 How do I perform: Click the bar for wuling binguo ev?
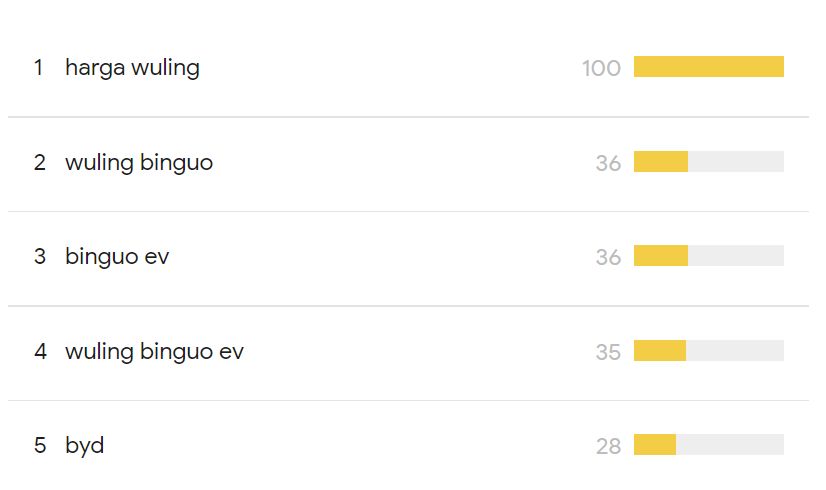708,351
